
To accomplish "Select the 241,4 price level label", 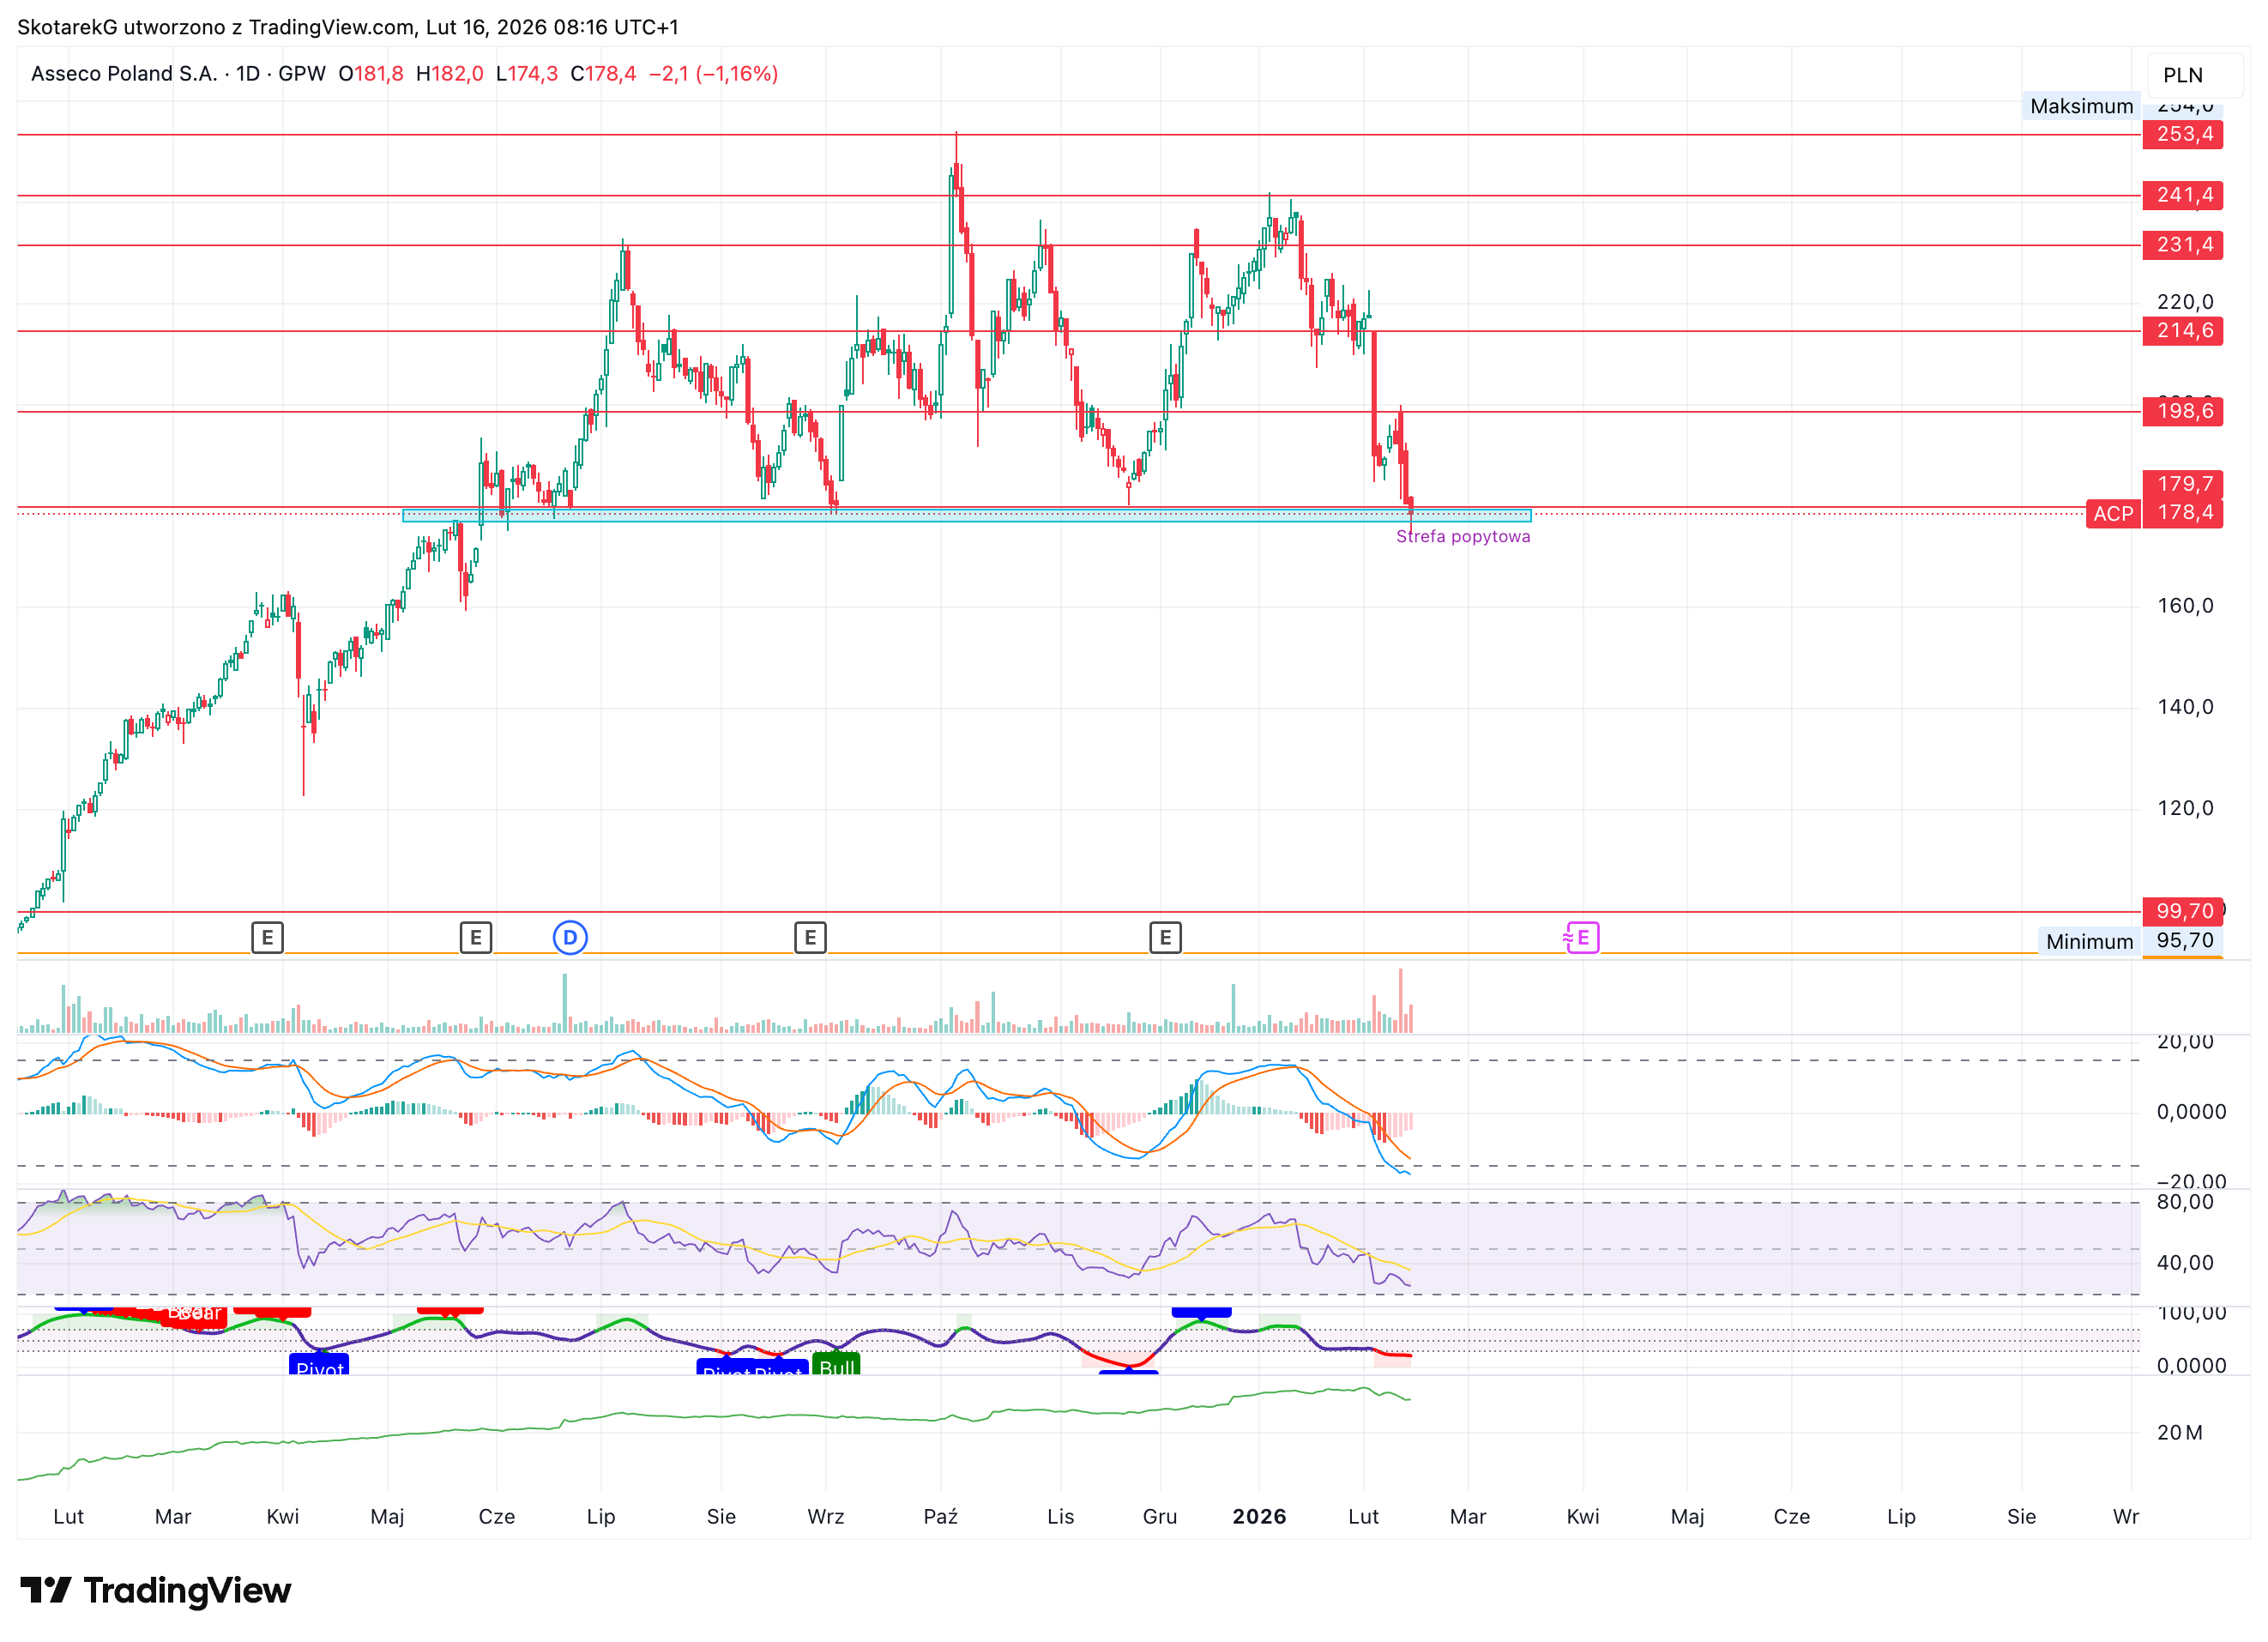I will coord(2183,195).
